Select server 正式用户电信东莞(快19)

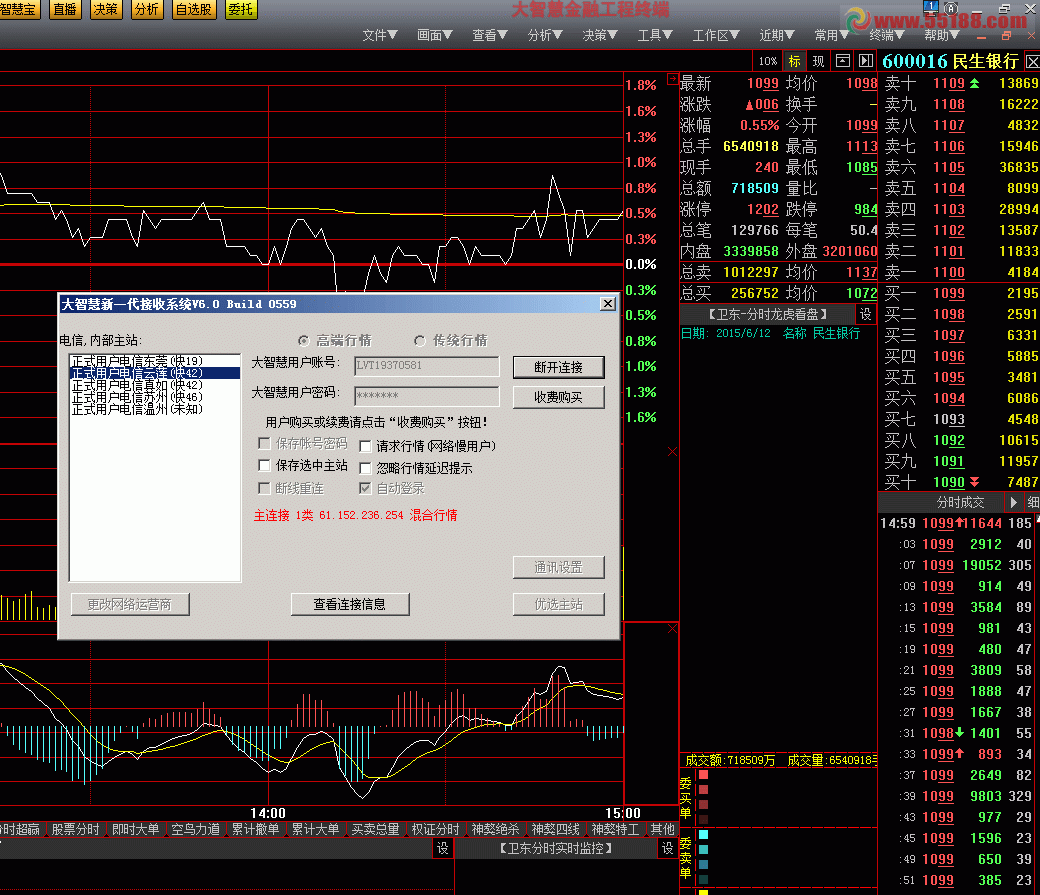coord(155,361)
